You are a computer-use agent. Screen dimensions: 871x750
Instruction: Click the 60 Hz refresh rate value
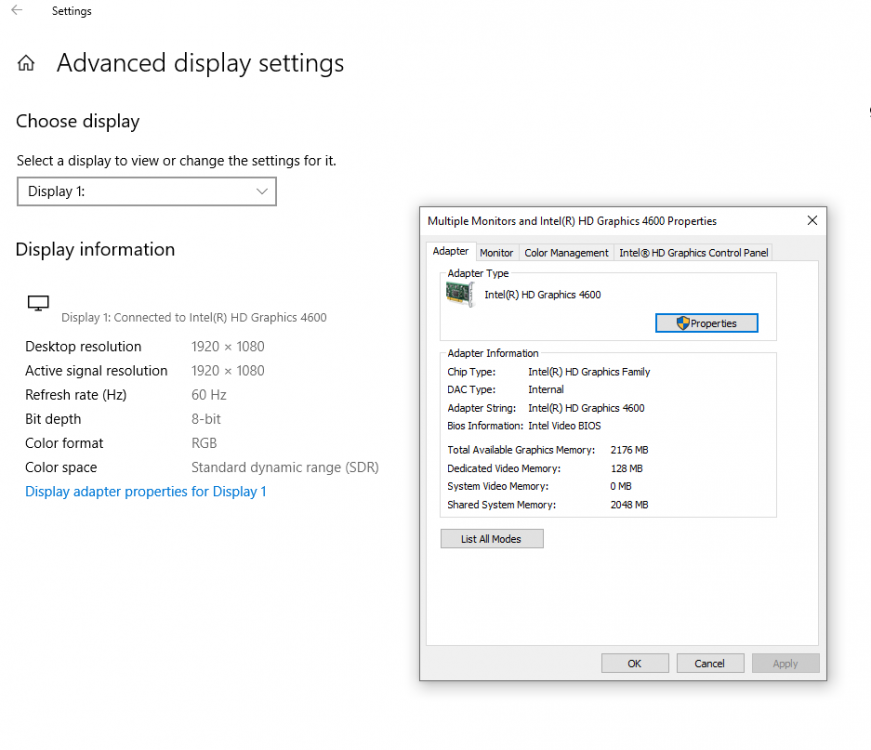point(209,395)
